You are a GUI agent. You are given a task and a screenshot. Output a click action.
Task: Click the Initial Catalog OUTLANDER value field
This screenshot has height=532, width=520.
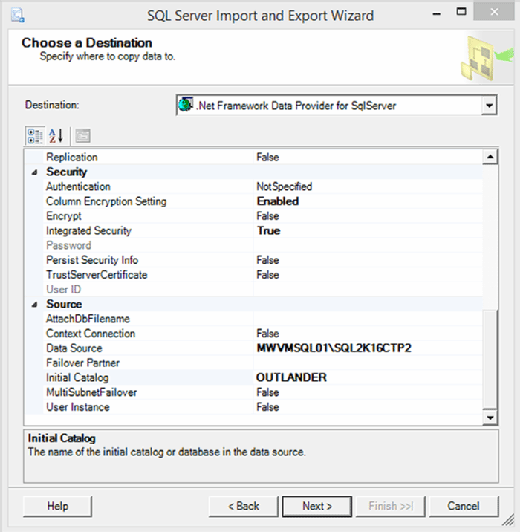[x=368, y=377]
